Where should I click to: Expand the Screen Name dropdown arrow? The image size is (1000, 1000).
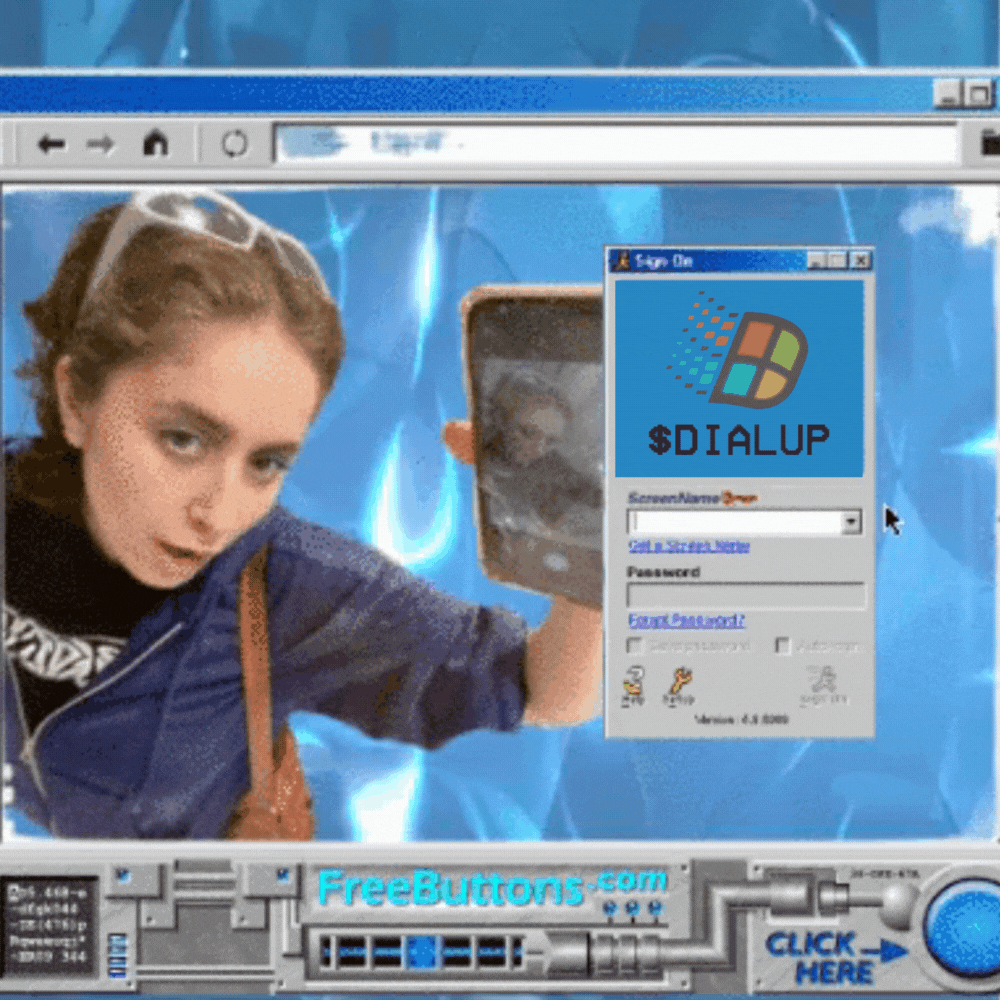(x=851, y=522)
